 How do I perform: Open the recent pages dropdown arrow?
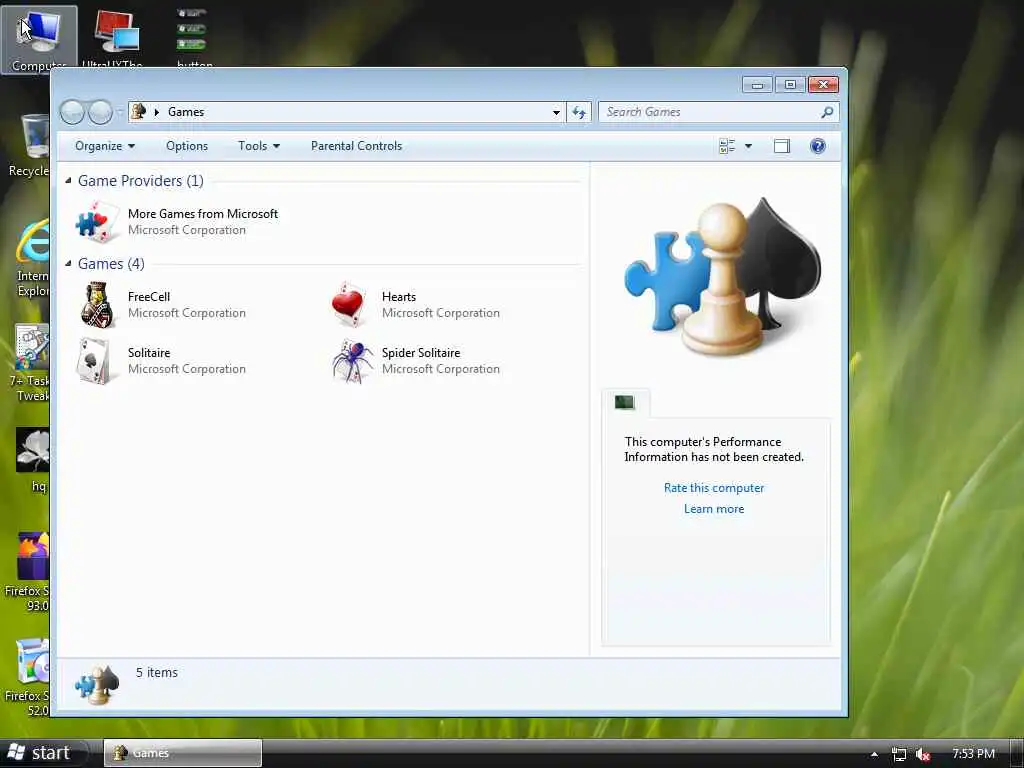(119, 112)
